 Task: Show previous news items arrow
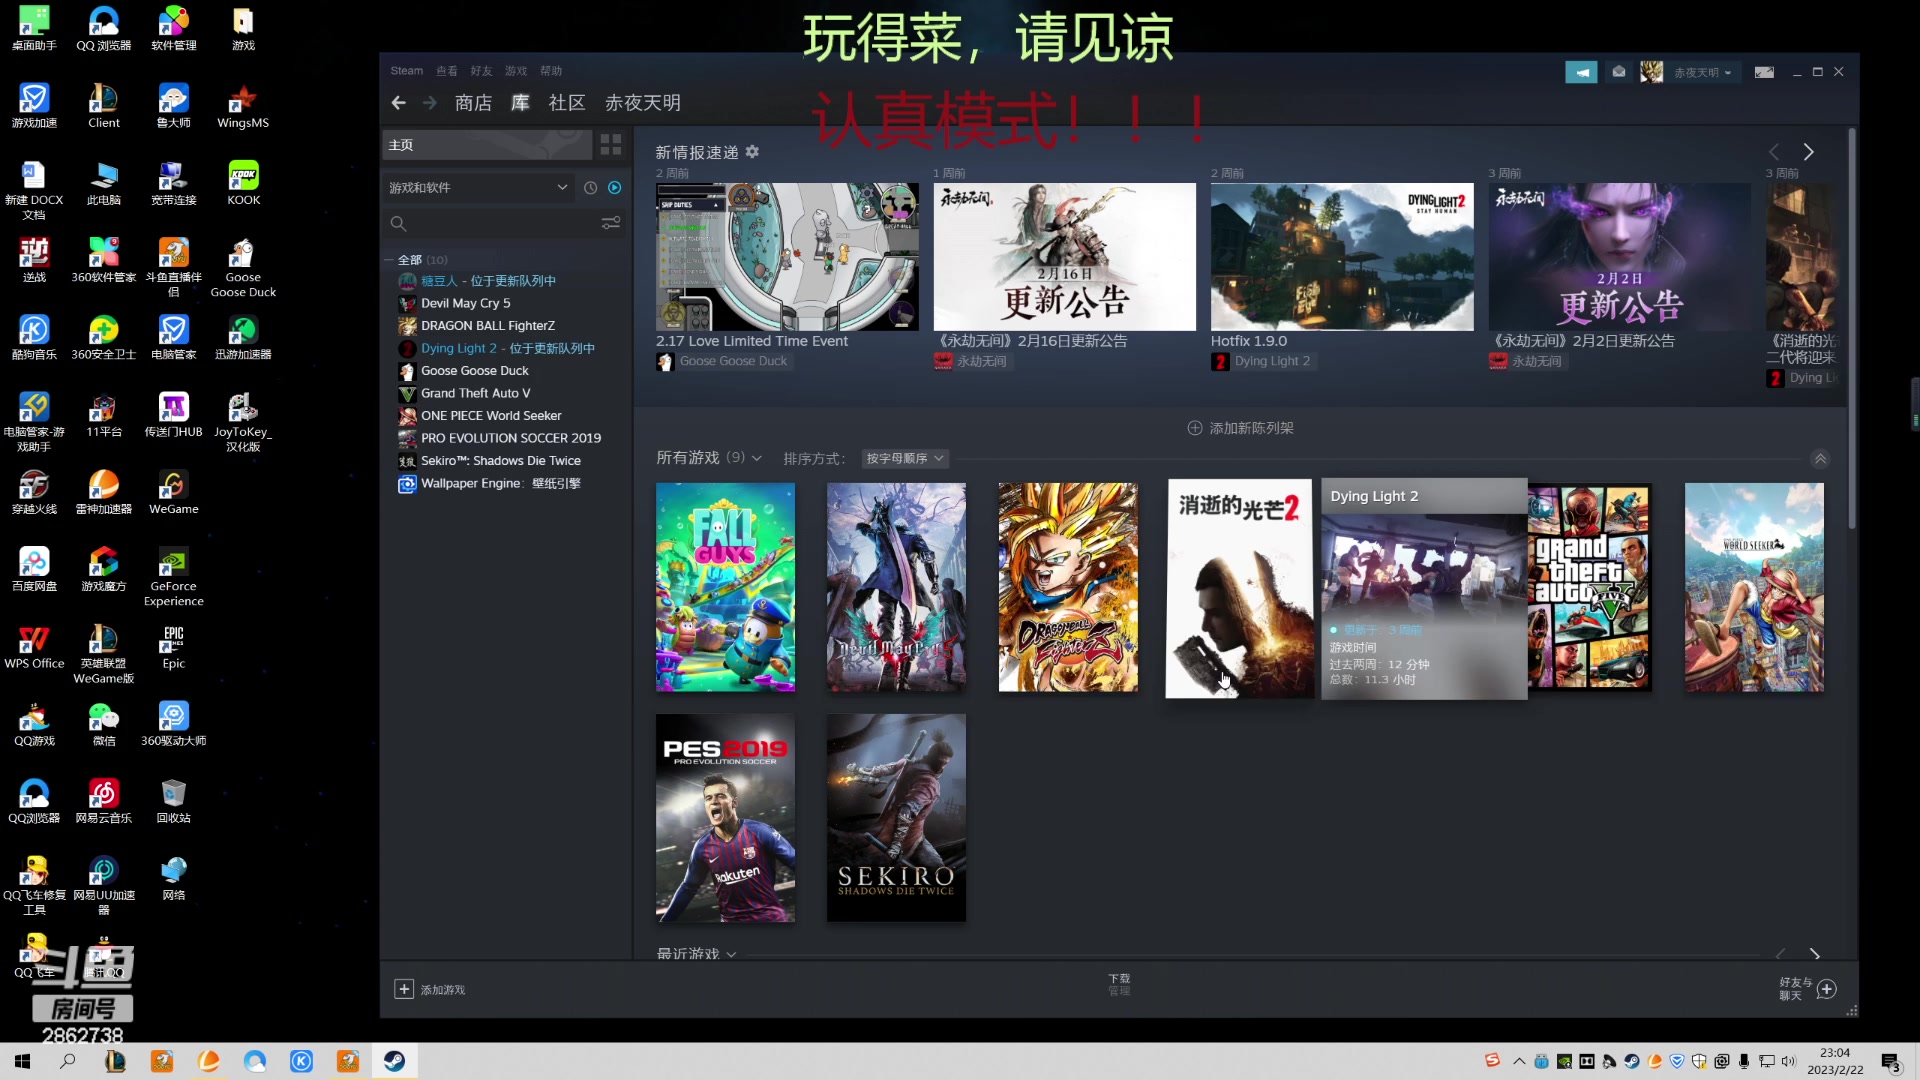click(x=1775, y=152)
